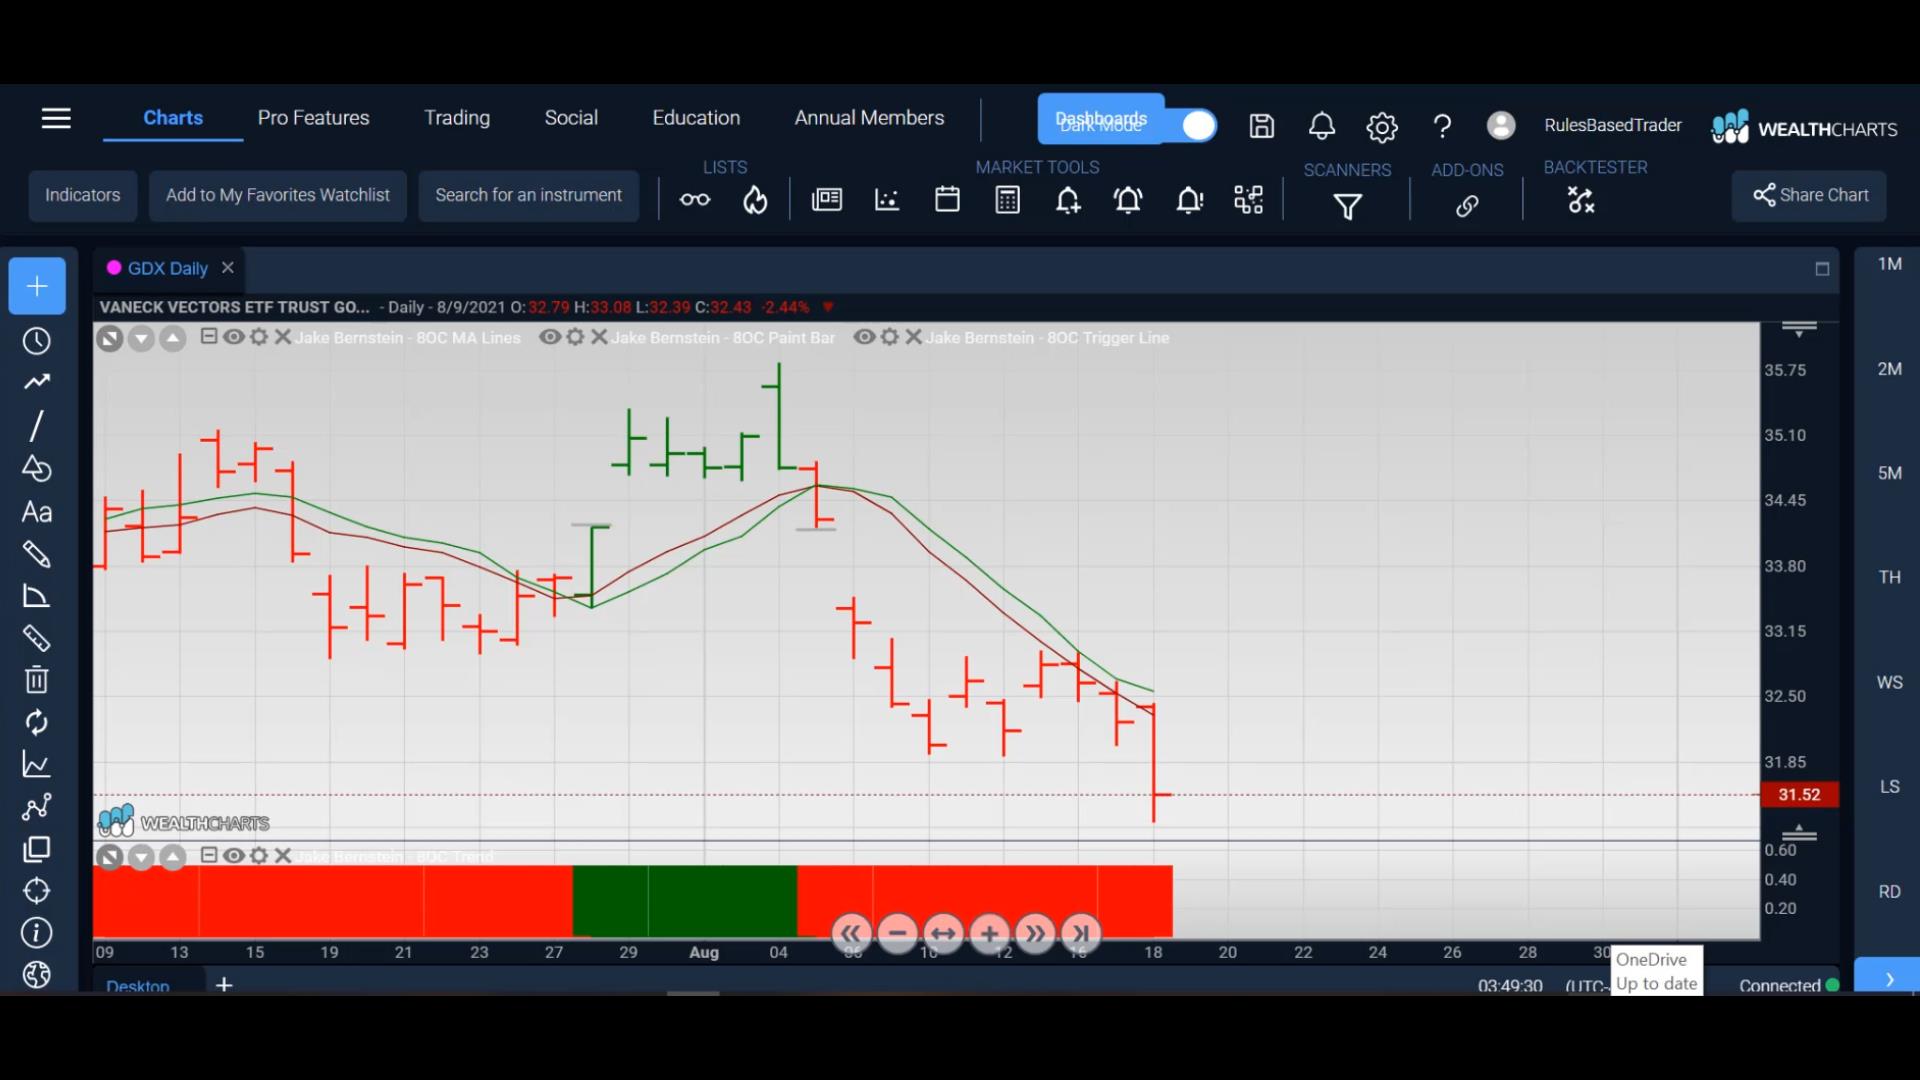Image resolution: width=1920 pixels, height=1080 pixels.
Task: Click Add to My Favorites Watchlist
Action: coord(278,195)
